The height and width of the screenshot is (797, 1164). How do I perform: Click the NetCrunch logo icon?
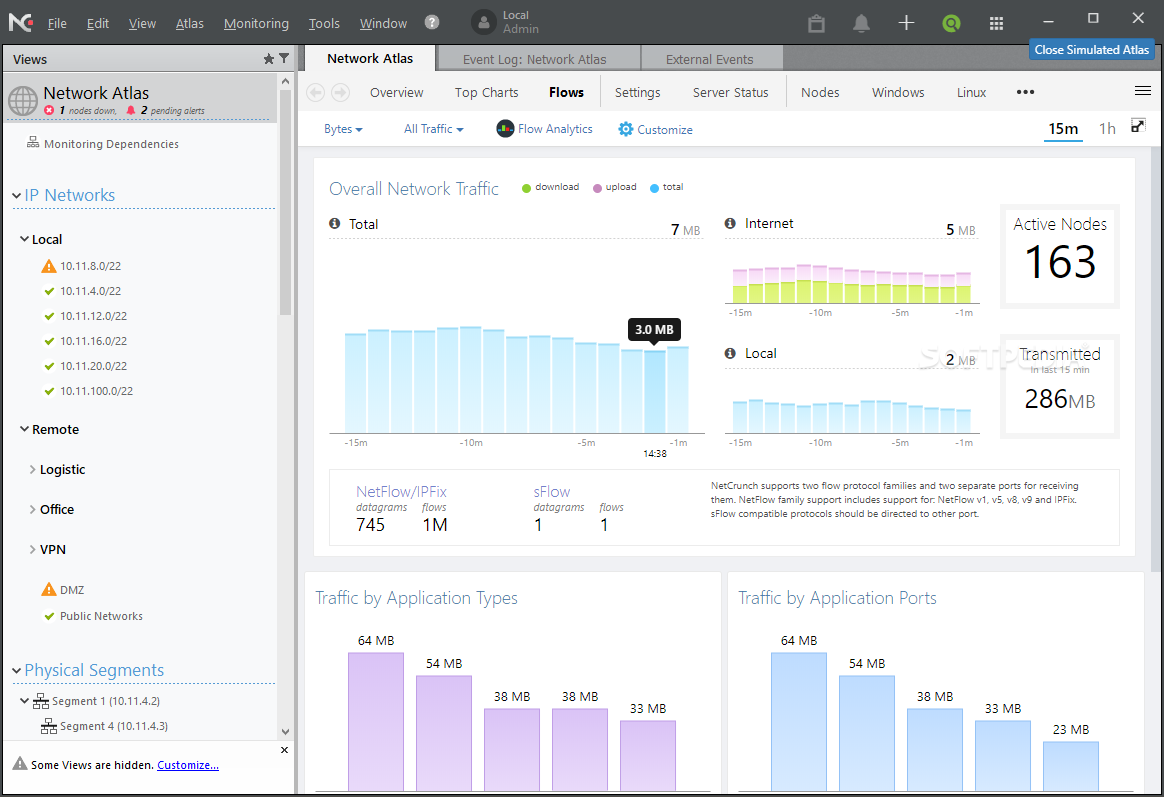pyautogui.click(x=20, y=22)
